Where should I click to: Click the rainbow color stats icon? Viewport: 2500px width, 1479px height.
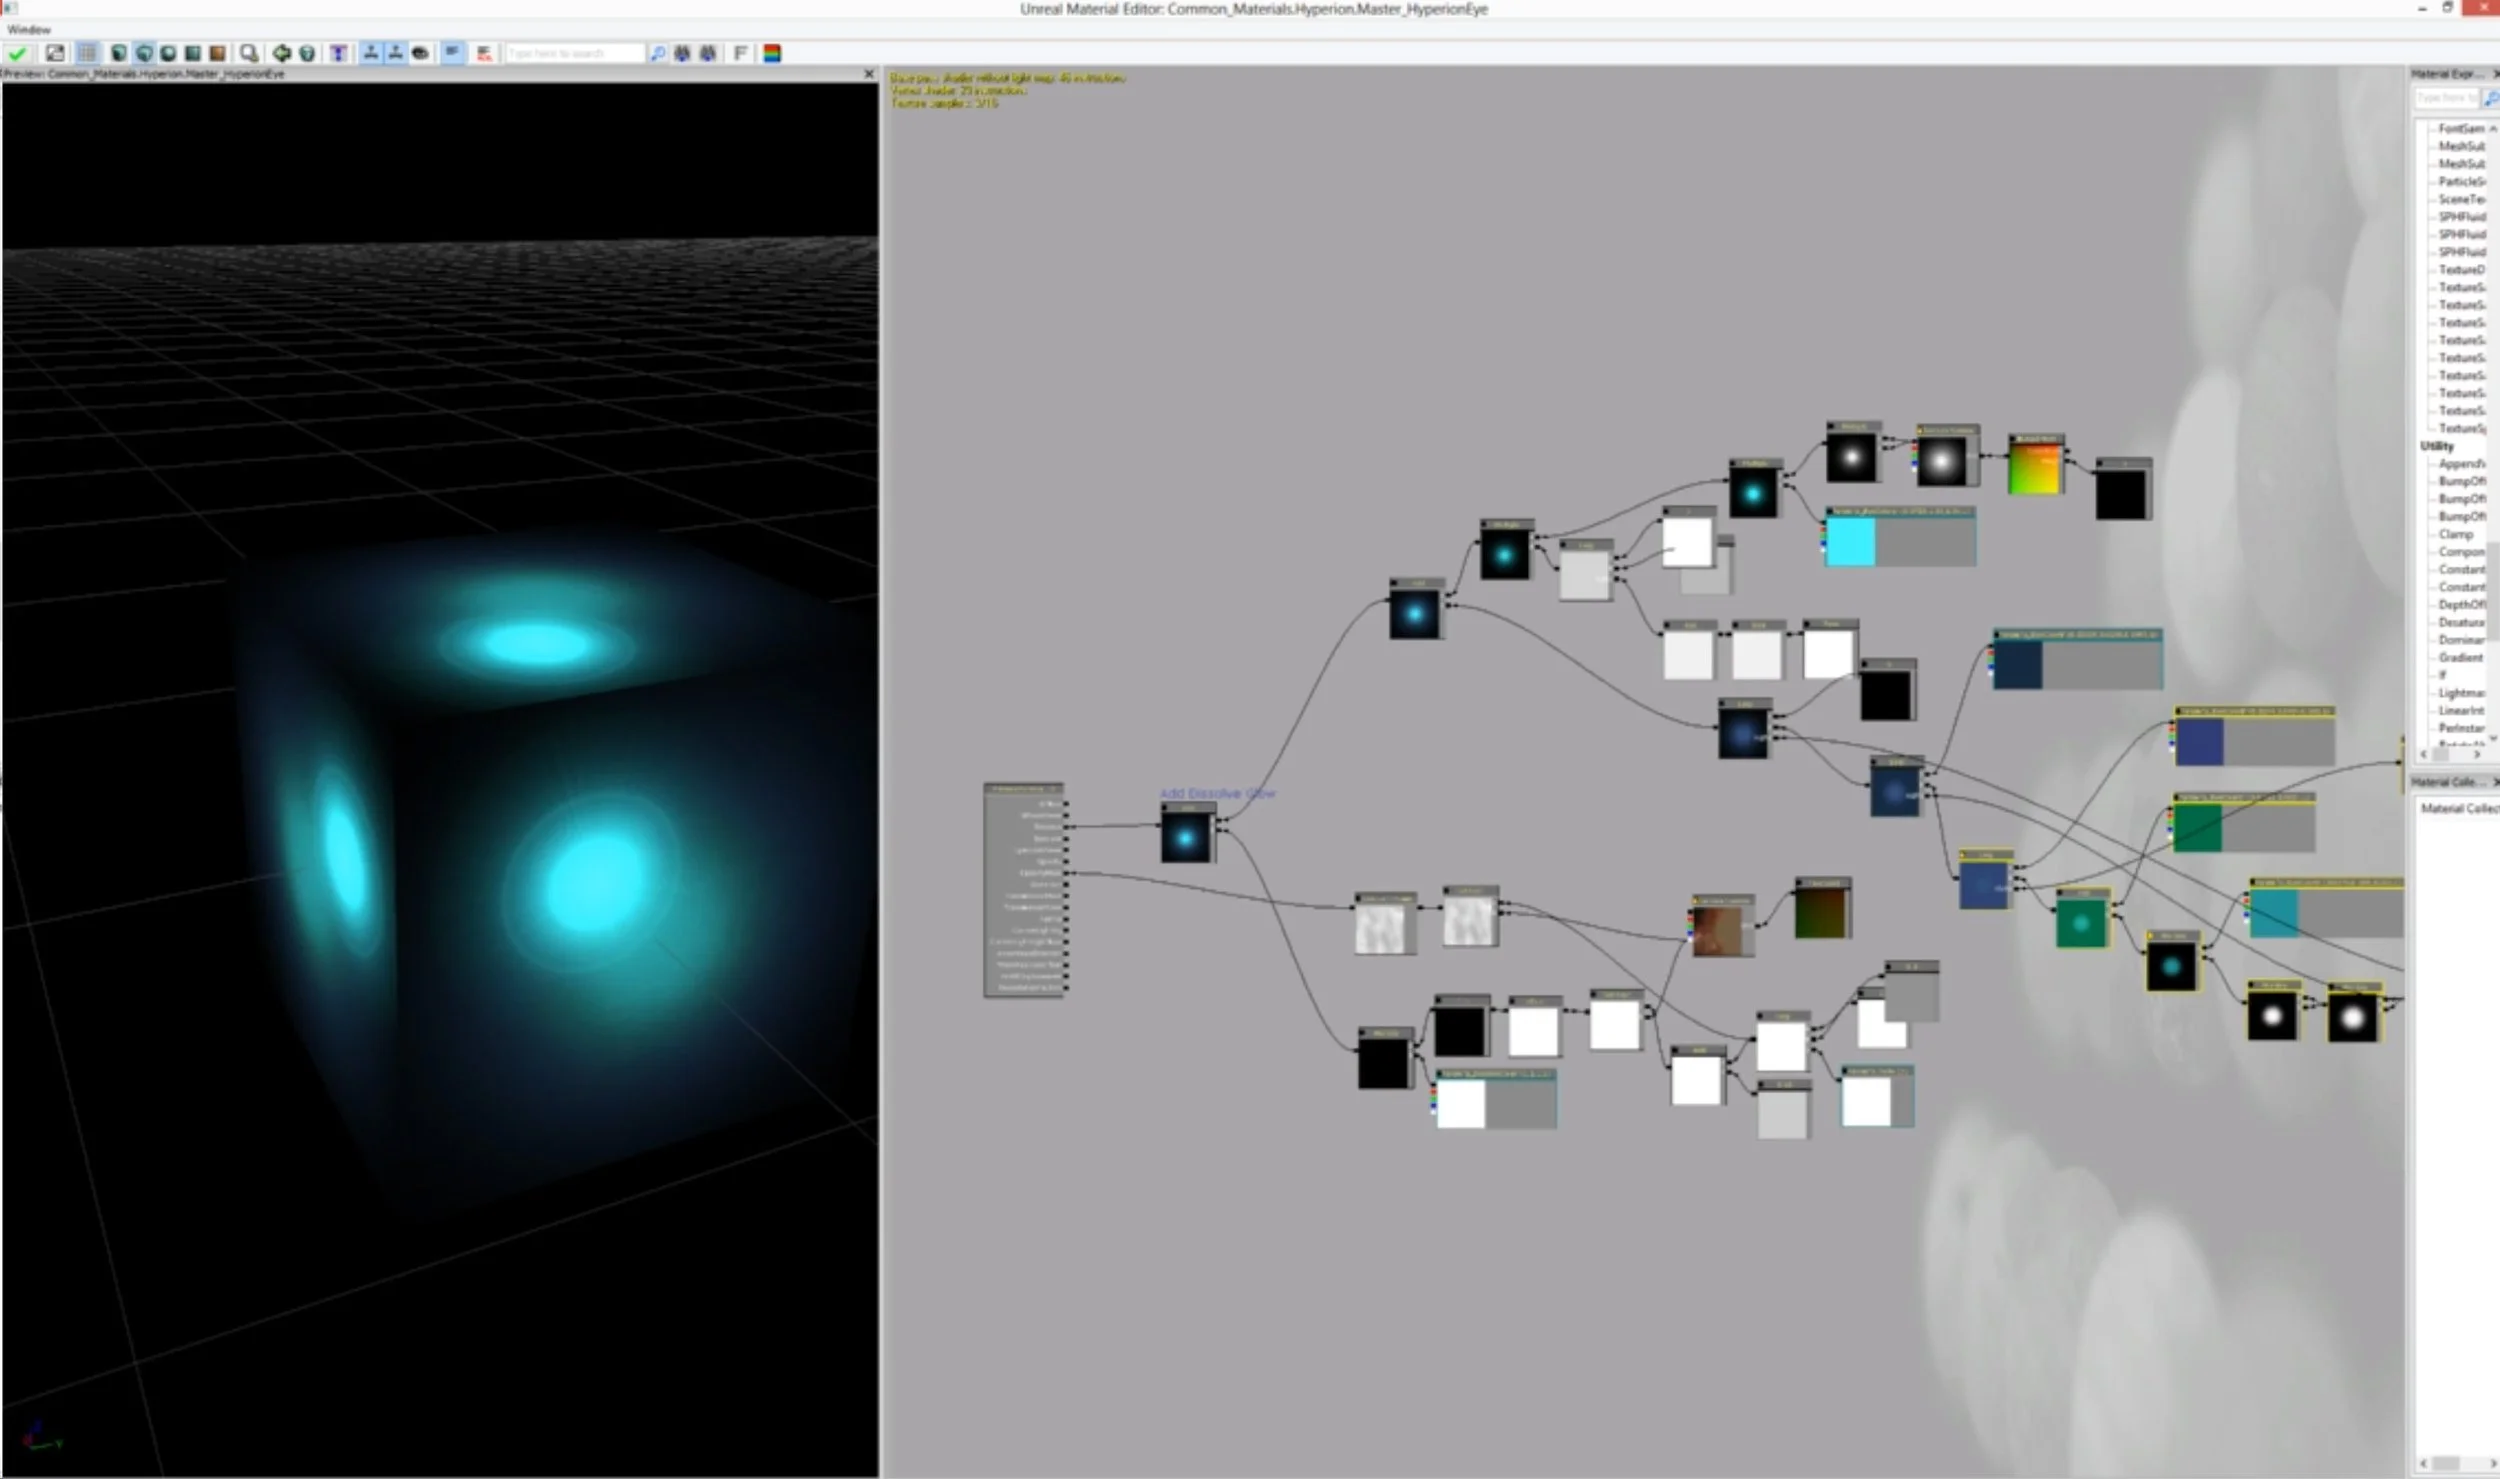pyautogui.click(x=772, y=53)
